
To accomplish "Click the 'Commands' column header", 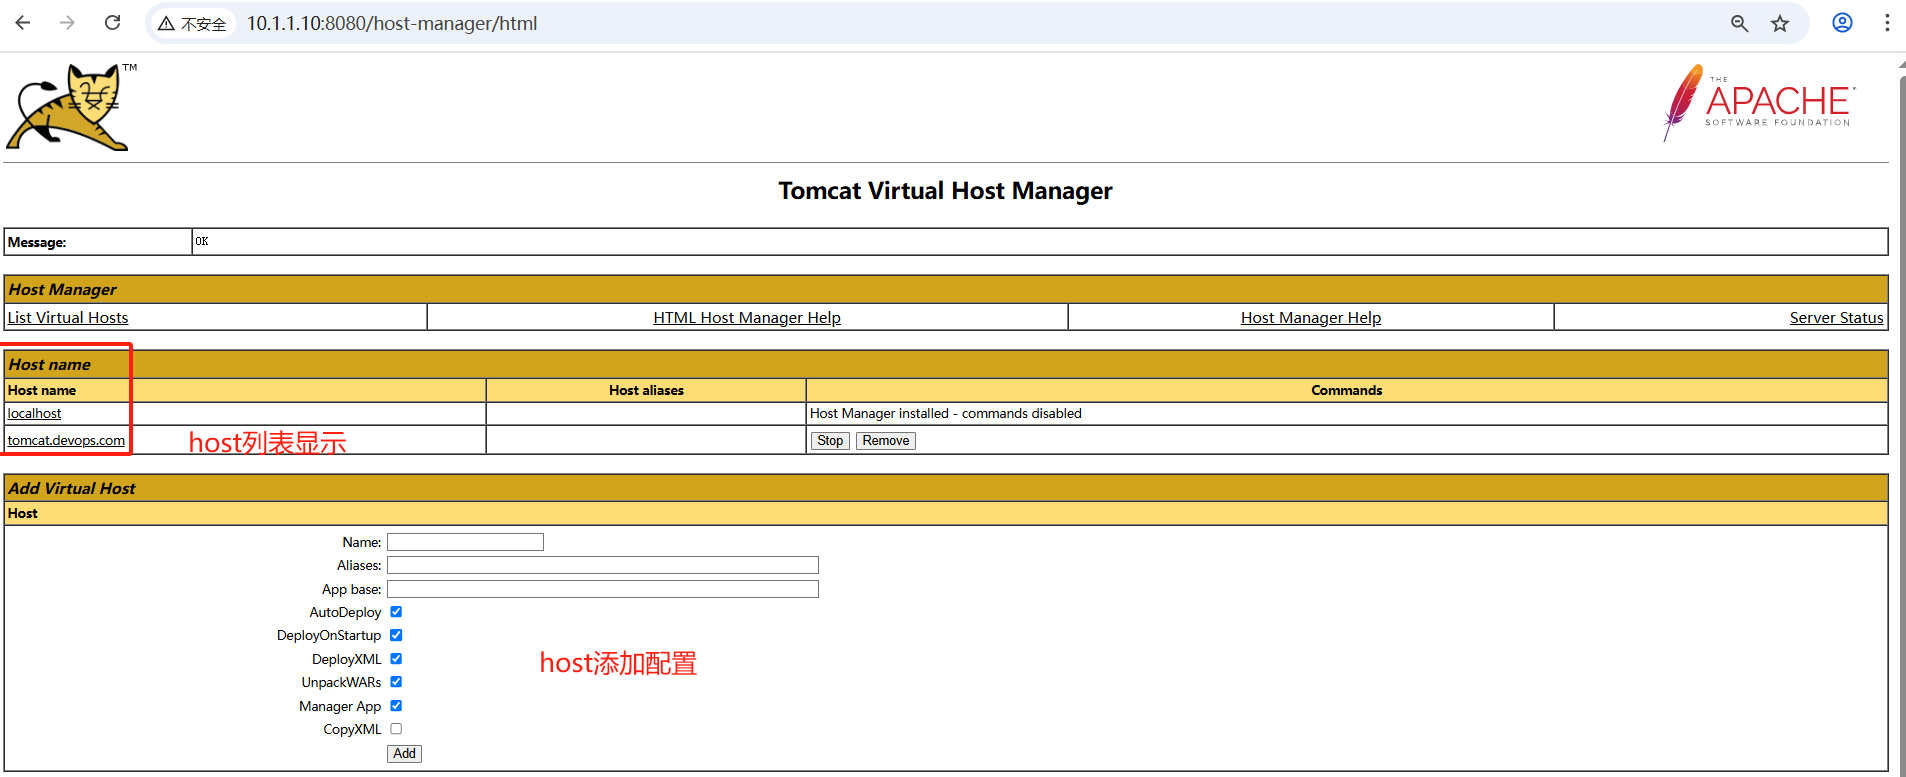I will (x=1347, y=390).
